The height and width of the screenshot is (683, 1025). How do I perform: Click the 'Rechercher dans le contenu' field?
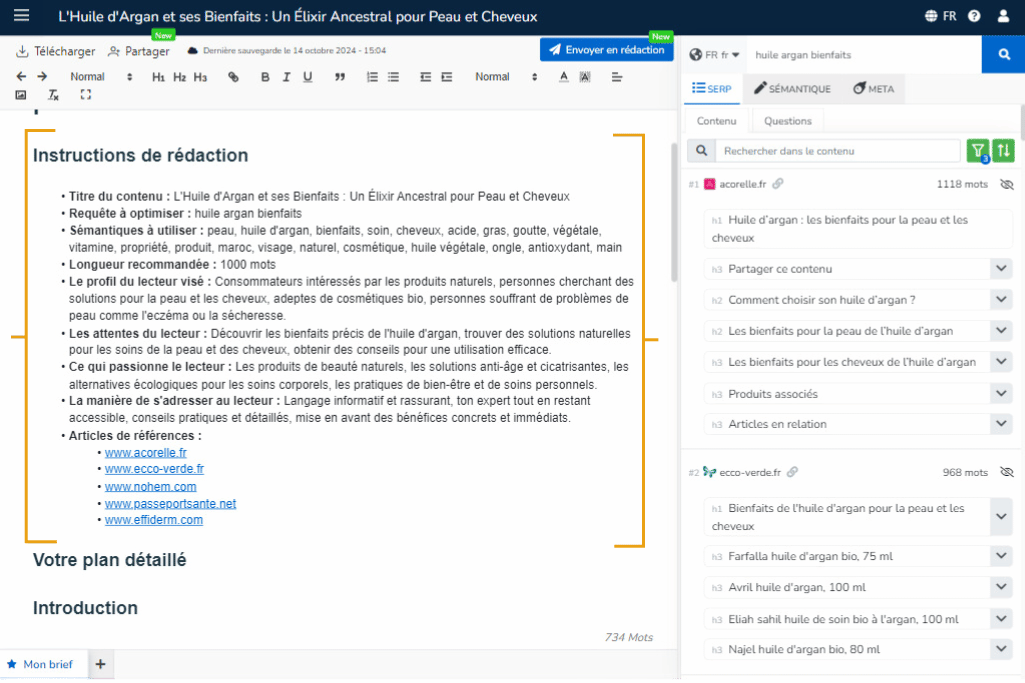click(837, 151)
